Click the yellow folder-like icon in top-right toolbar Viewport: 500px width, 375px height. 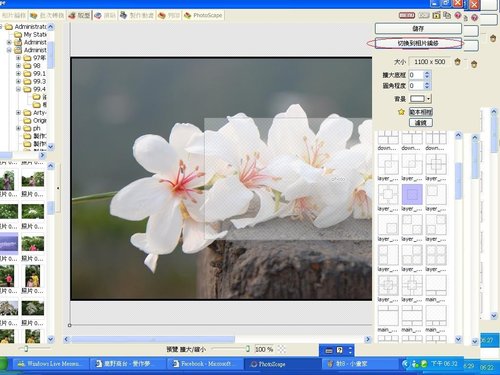[x=436, y=15]
